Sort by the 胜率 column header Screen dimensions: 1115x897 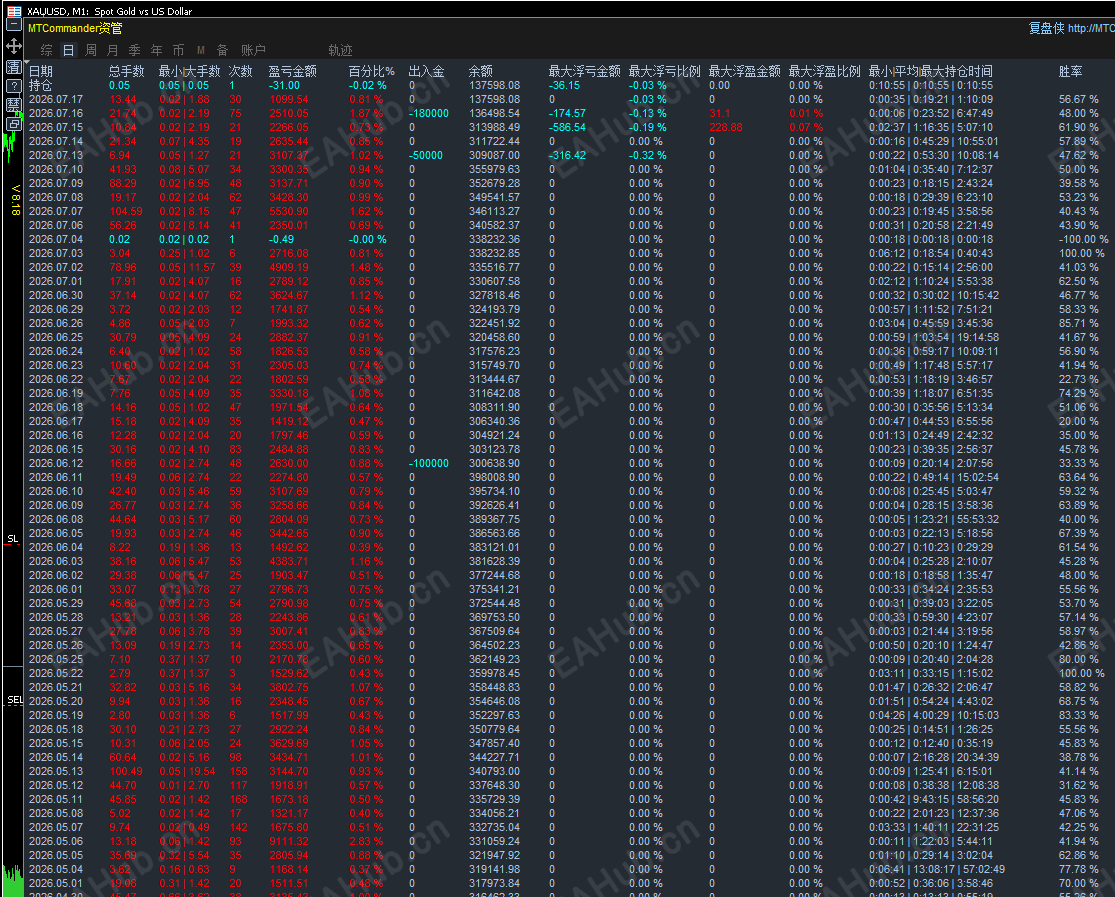(1070, 71)
